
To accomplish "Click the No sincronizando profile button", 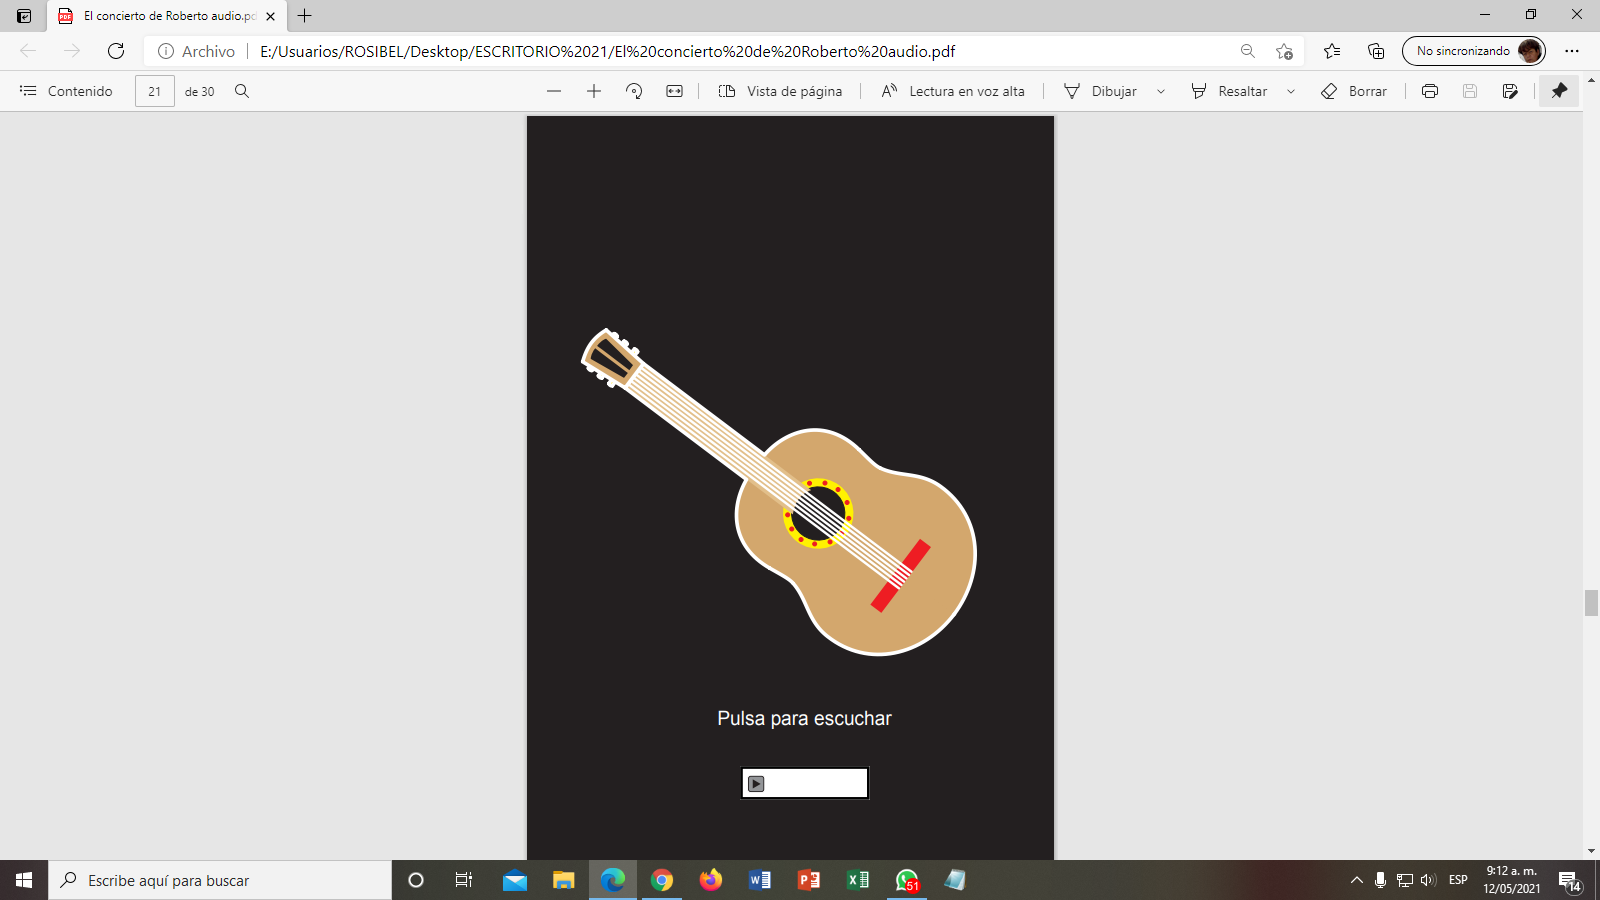I will click(1474, 51).
